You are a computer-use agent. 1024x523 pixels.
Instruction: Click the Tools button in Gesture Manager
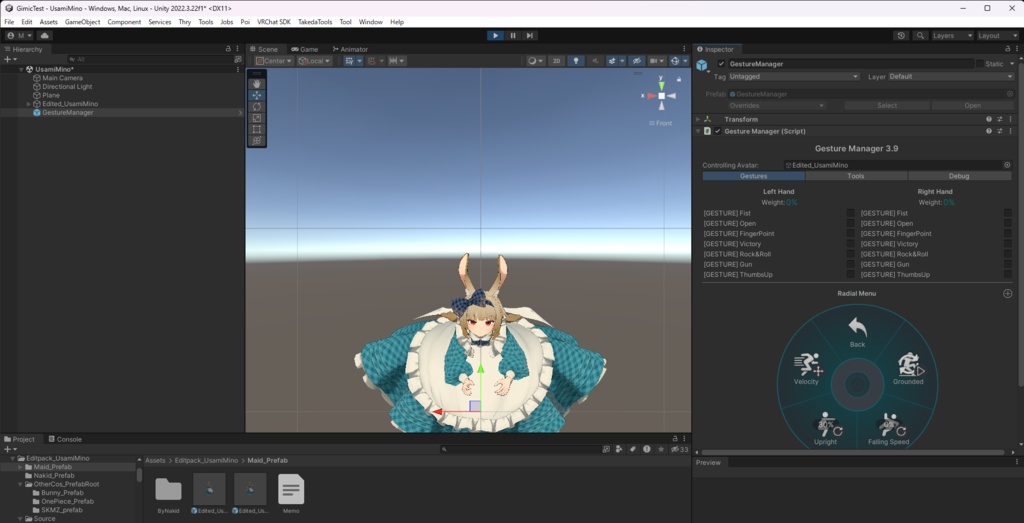(856, 176)
